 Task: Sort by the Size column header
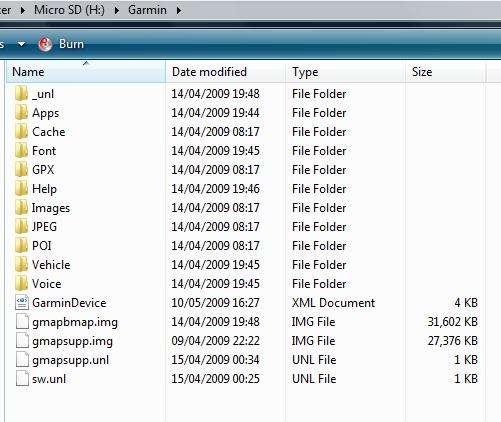tap(445, 72)
